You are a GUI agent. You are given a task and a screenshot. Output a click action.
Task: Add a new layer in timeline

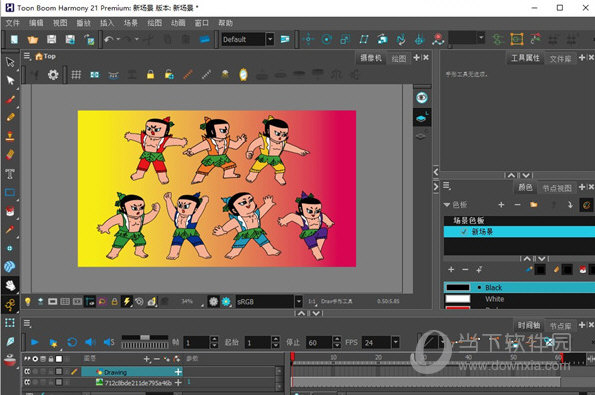pos(146,359)
